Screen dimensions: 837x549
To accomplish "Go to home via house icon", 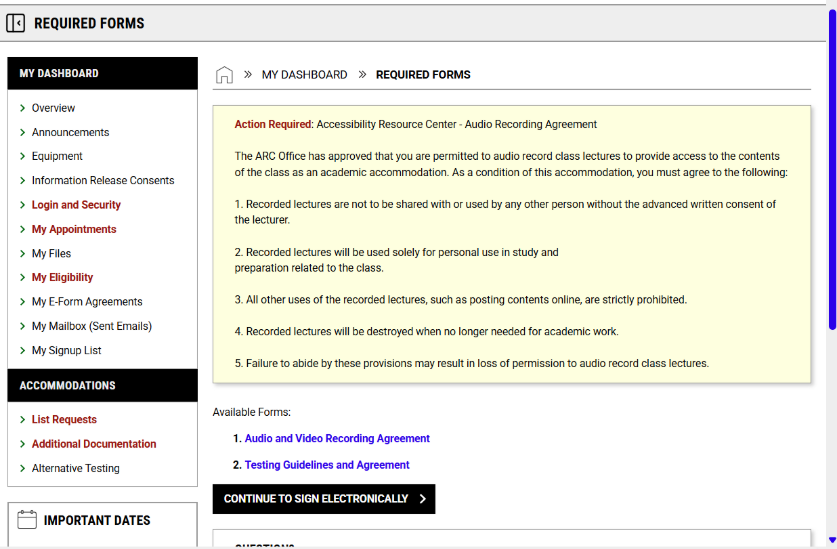I will click(224, 75).
